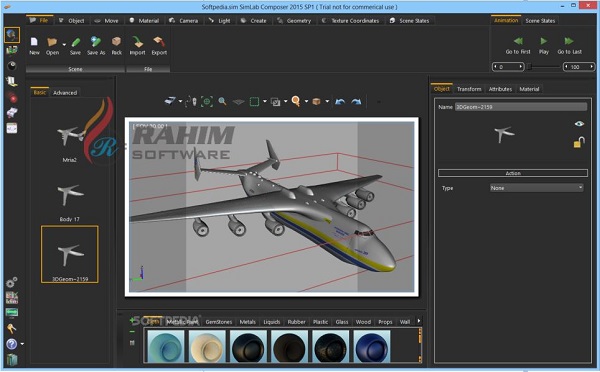Open dropdown arrow next to overlapping squares icon
Image resolution: width=600 pixels, height=372 pixels.
(x=285, y=101)
